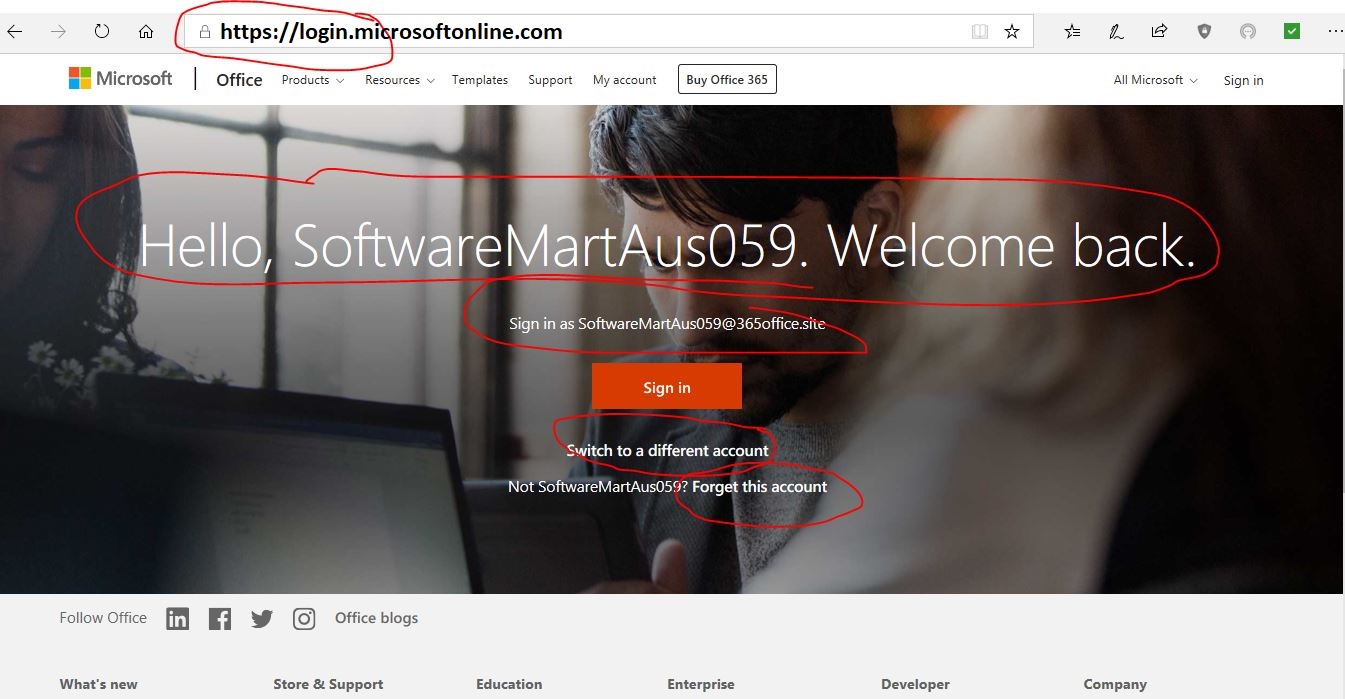Screen dimensions: 1345x699
Task: Expand the Products dropdown menu
Action: coord(313,80)
